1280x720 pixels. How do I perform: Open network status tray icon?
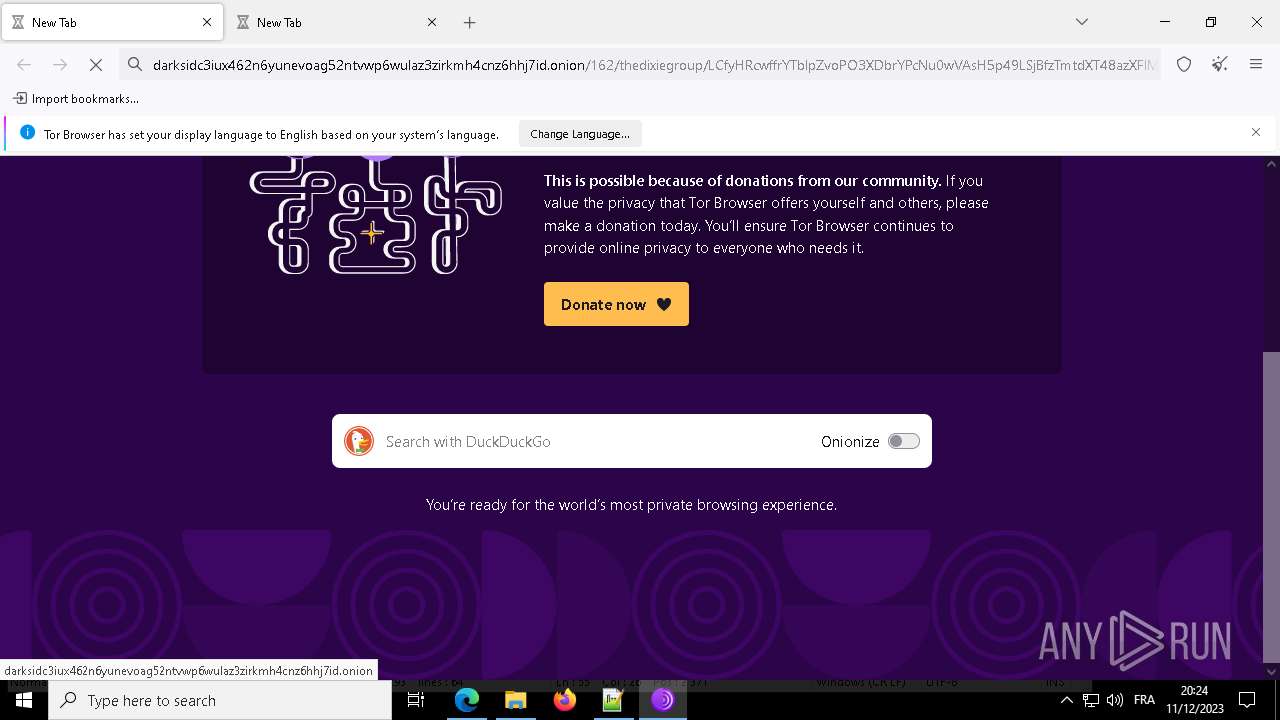click(1091, 700)
